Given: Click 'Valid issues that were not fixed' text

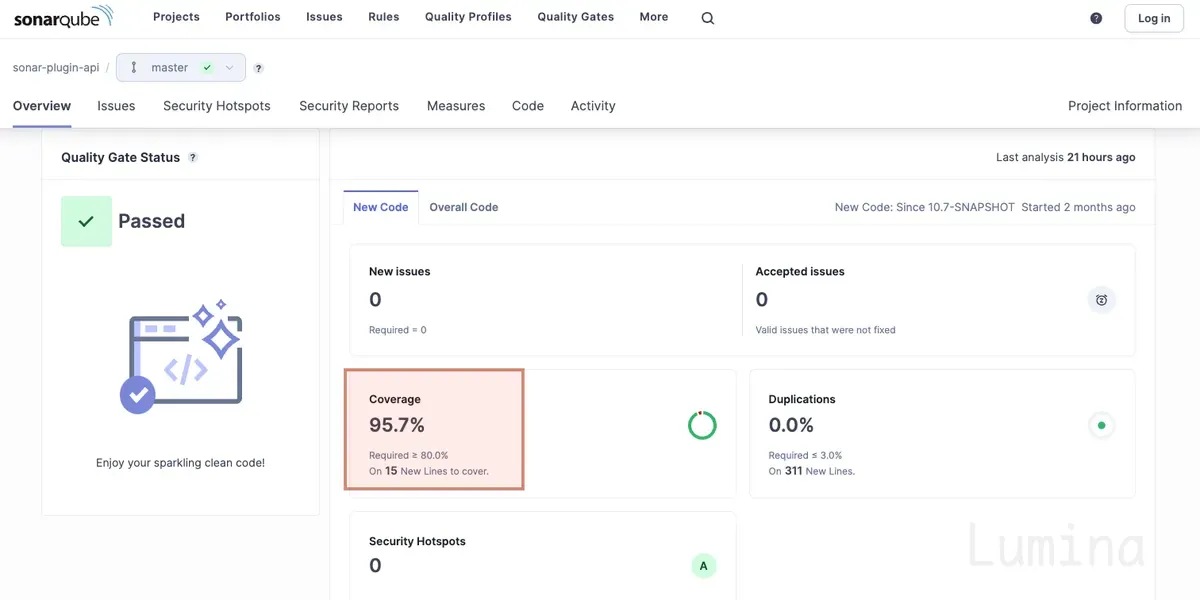Looking at the screenshot, I should [826, 329].
